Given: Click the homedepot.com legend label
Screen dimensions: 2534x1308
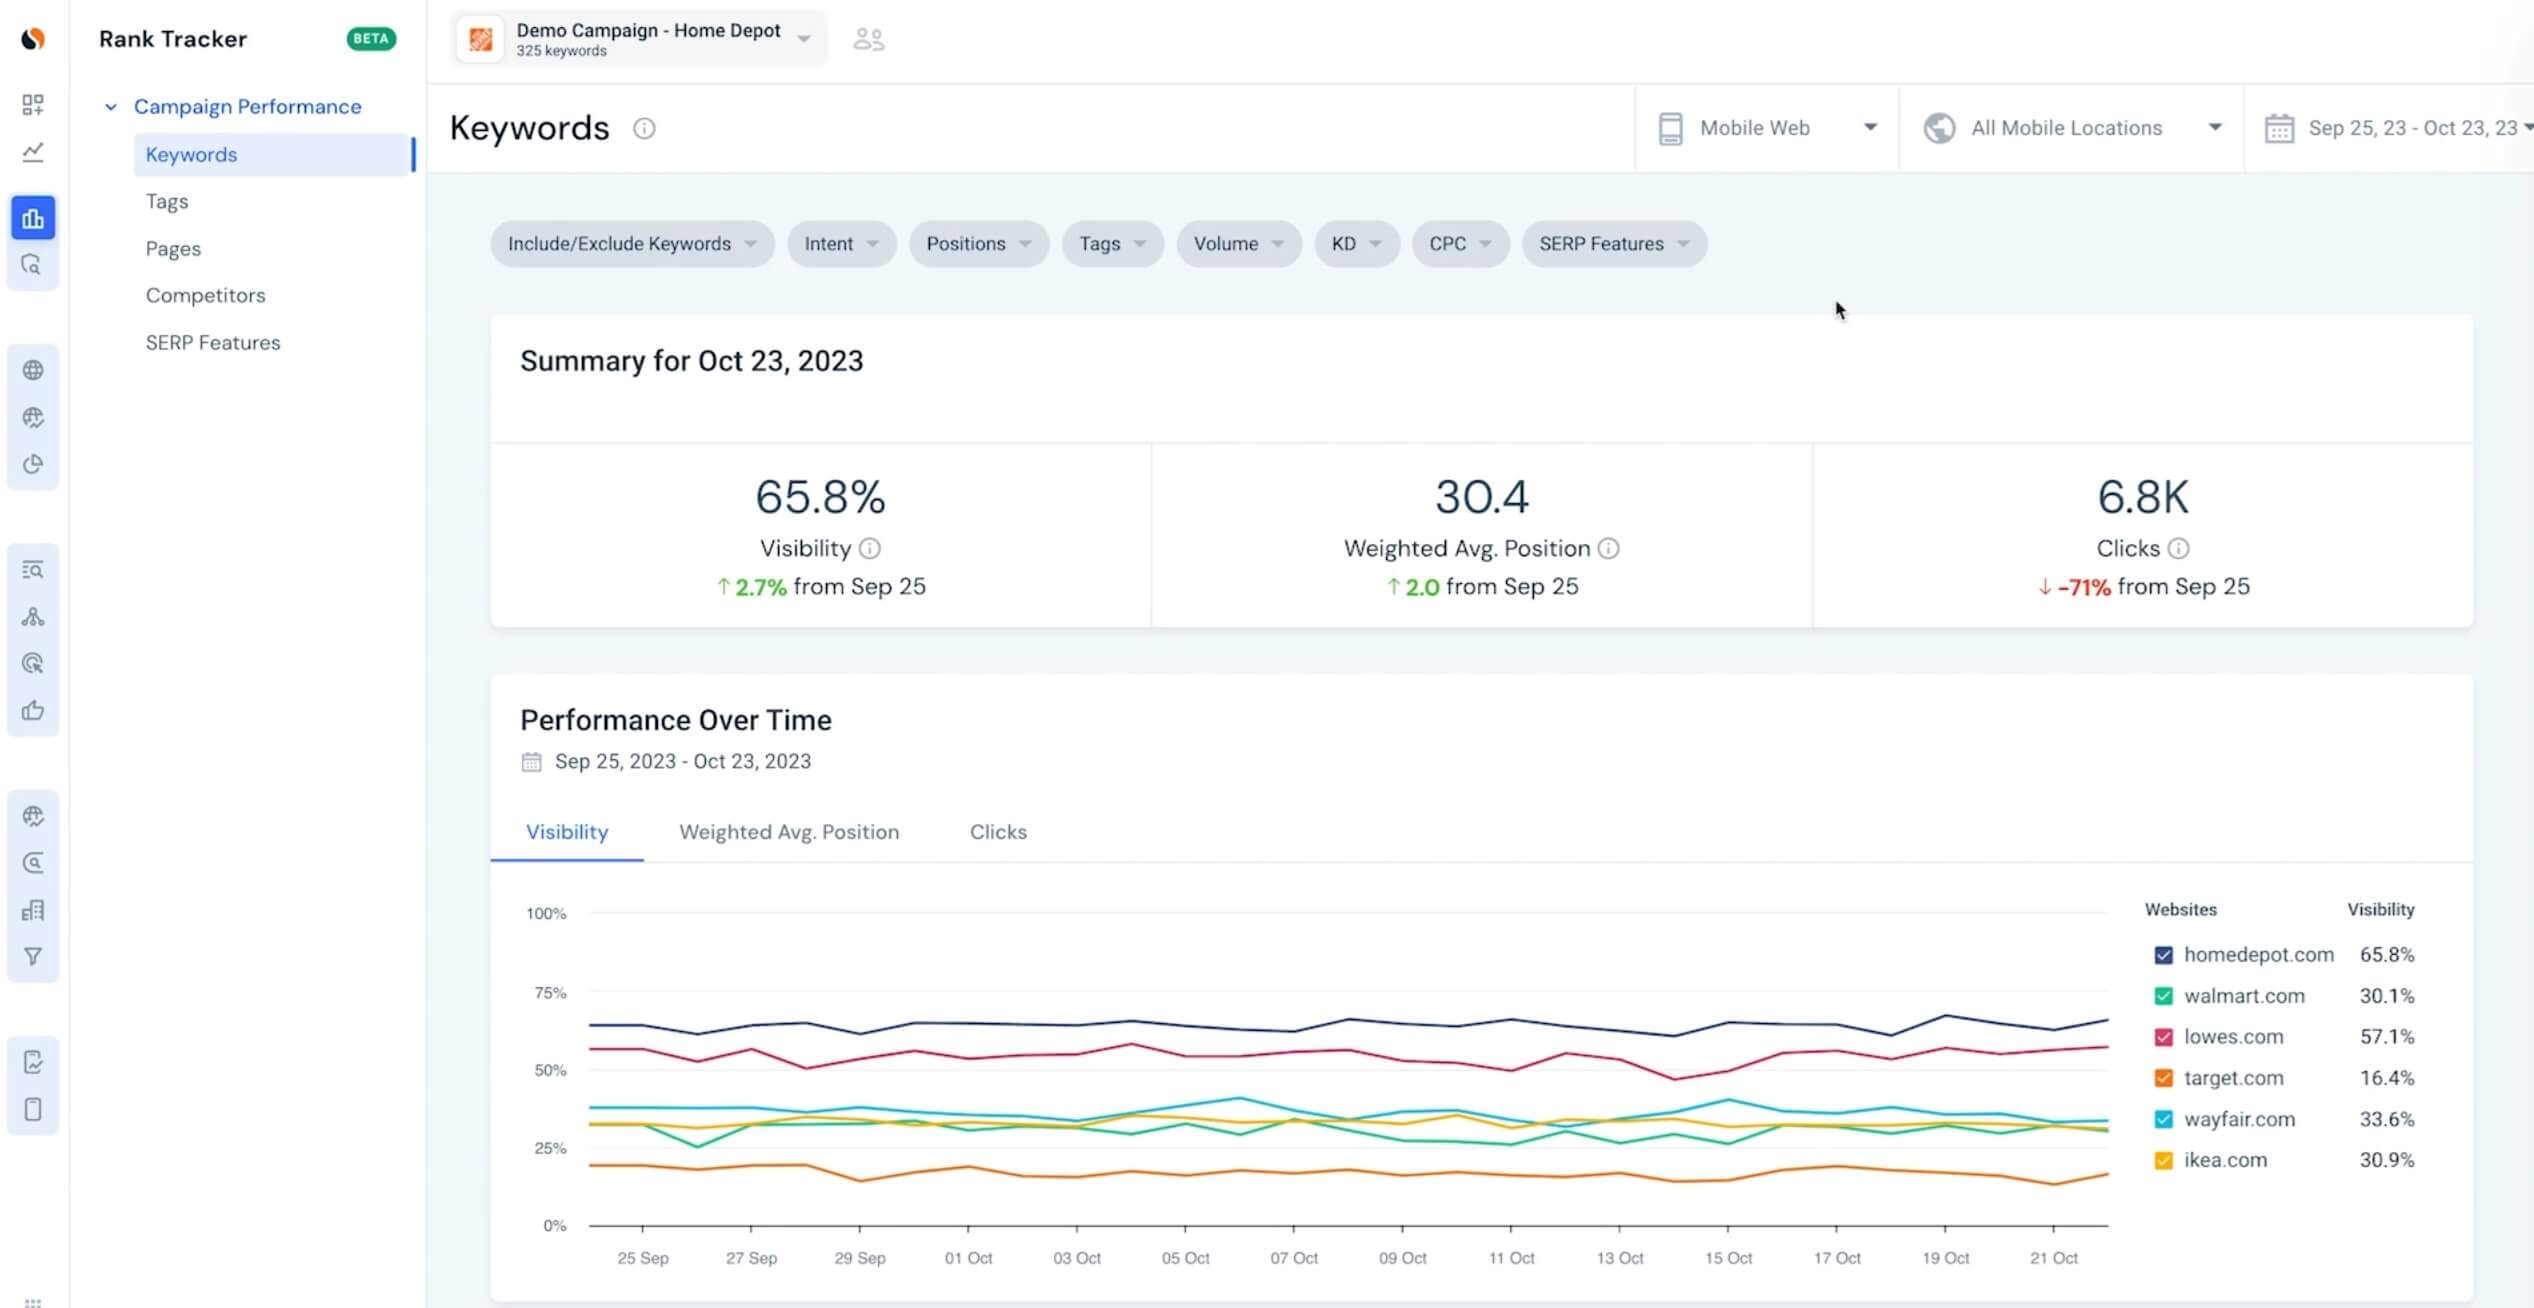Looking at the screenshot, I should click(x=2258, y=955).
